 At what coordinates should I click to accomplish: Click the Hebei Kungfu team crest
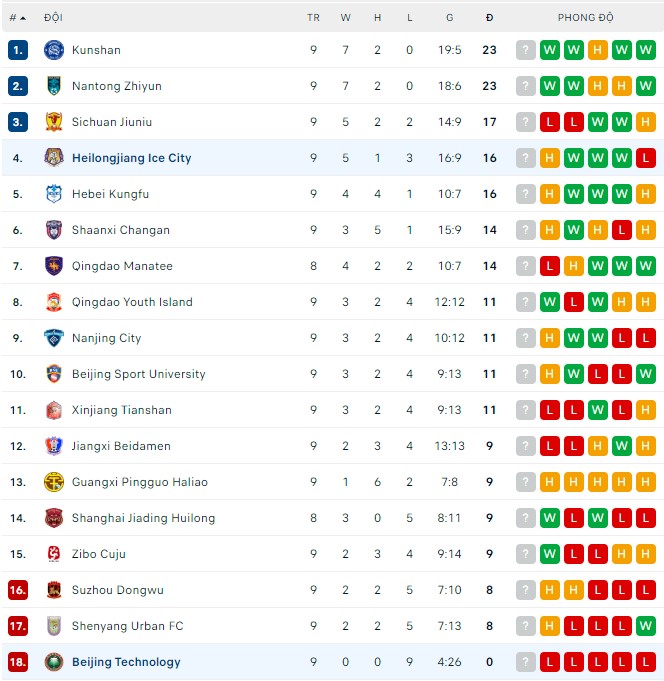tap(54, 194)
